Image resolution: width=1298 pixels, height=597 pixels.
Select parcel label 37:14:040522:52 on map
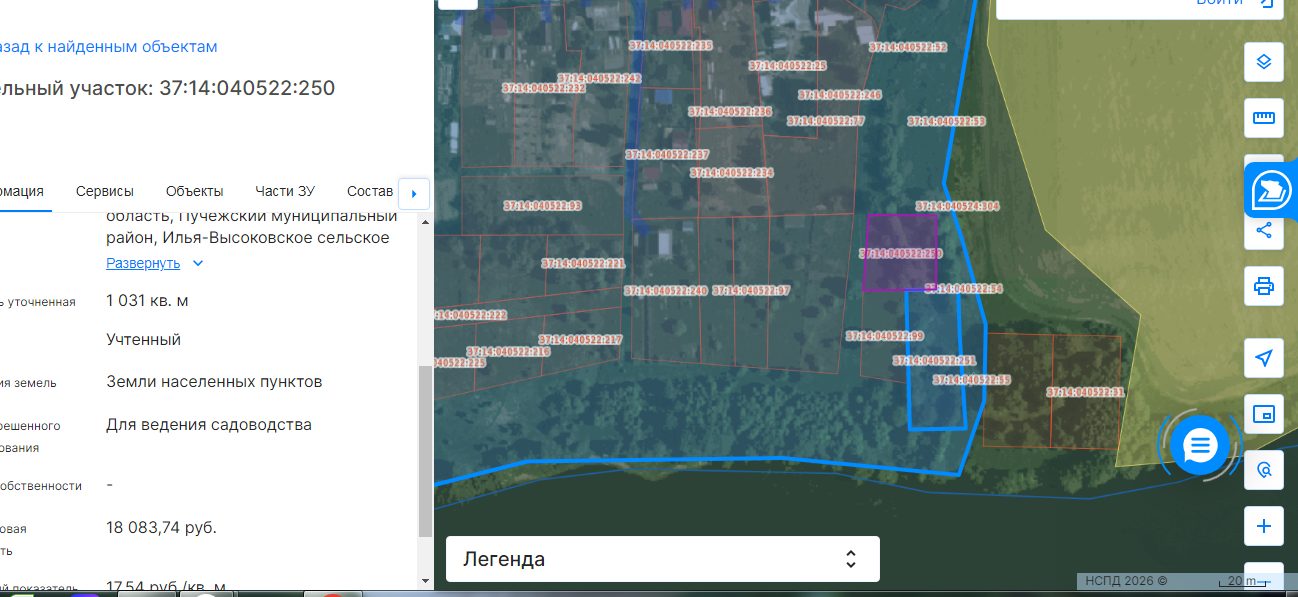[x=908, y=47]
